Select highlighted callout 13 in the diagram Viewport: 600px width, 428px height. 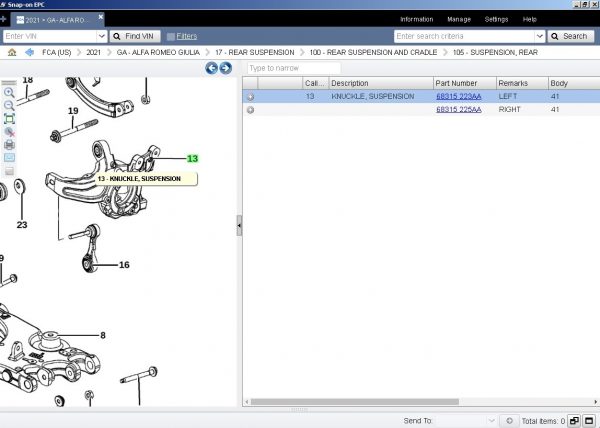pyautogui.click(x=192, y=158)
